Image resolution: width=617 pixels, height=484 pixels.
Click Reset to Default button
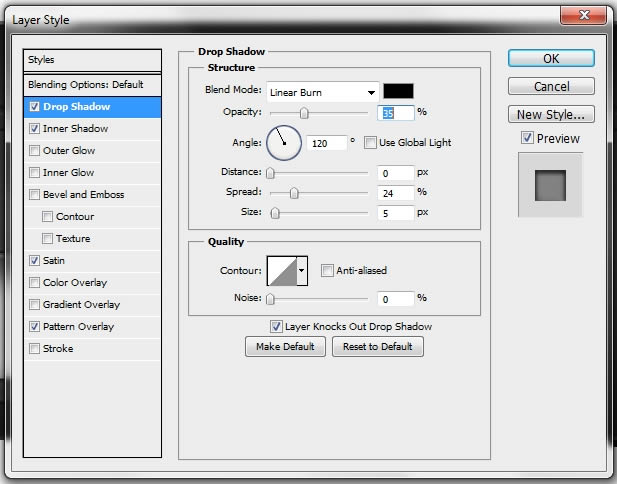[x=378, y=347]
